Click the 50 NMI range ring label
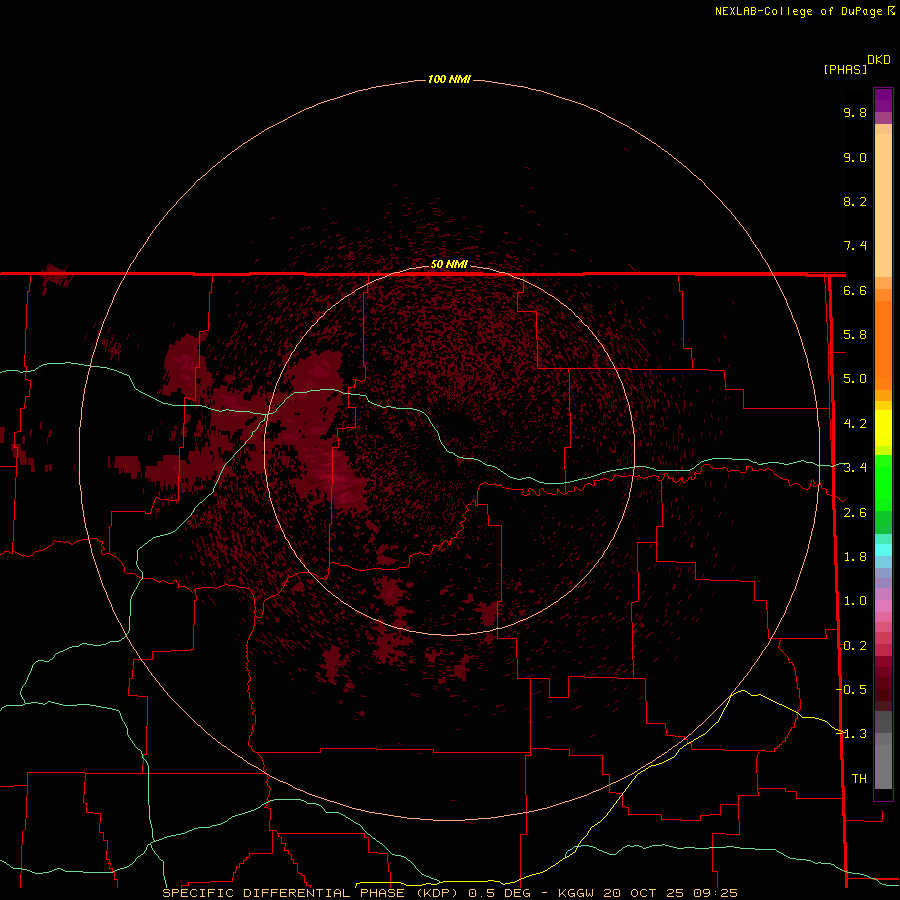 pyautogui.click(x=449, y=264)
